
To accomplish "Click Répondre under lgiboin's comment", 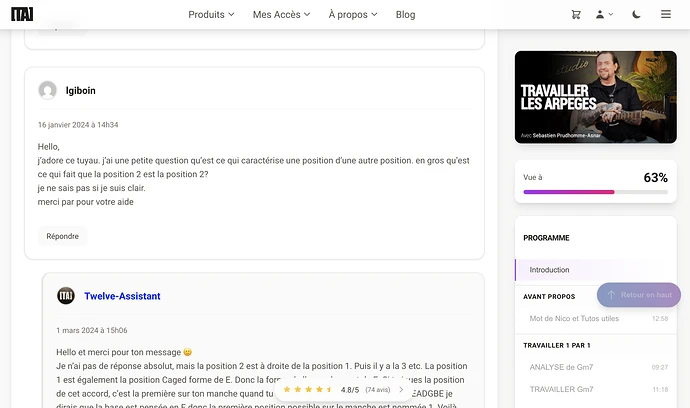I will pyautogui.click(x=62, y=236).
